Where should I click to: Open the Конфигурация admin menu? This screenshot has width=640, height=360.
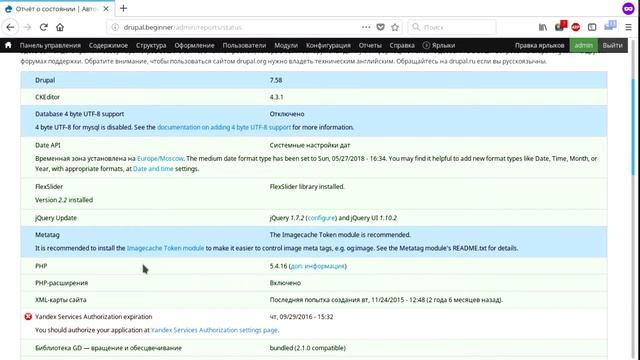click(328, 45)
